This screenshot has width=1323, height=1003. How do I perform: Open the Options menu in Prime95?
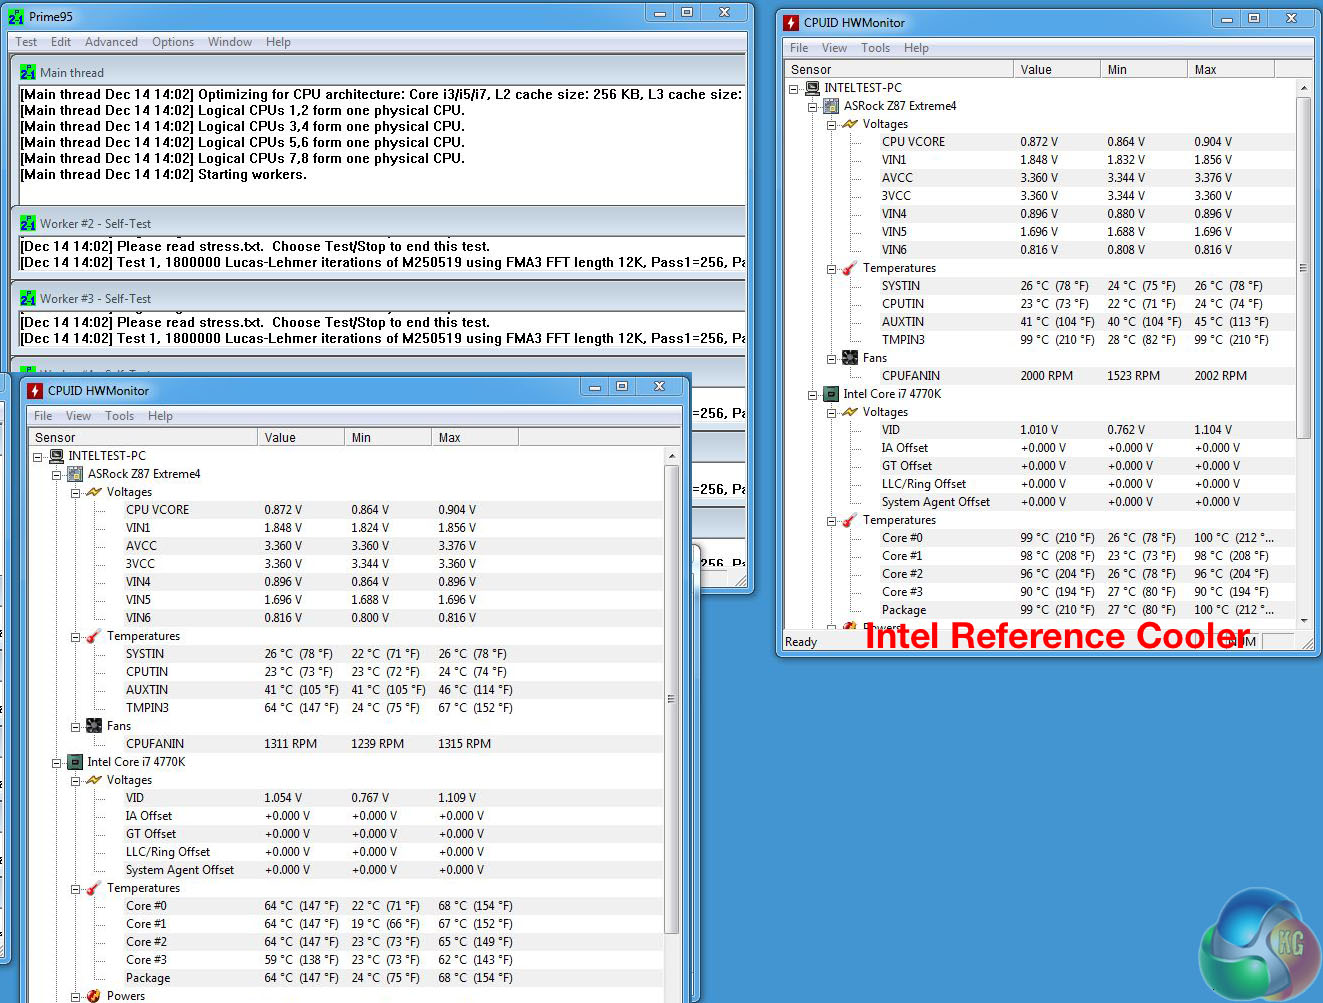point(173,42)
